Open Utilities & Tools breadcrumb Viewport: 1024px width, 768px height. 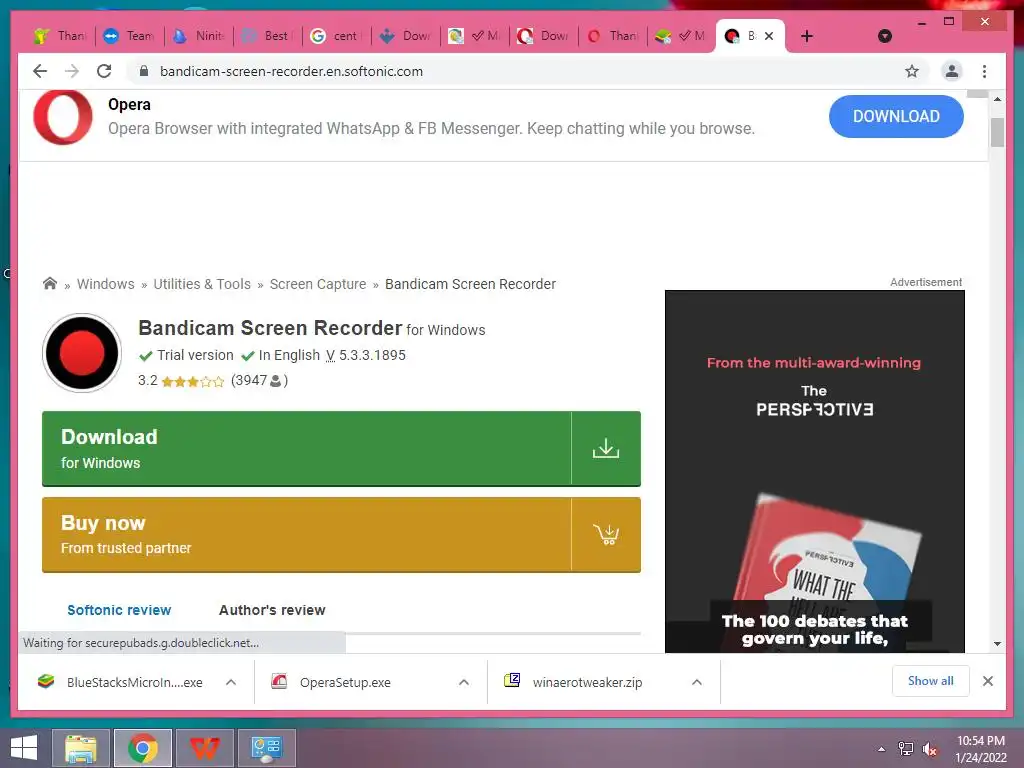(x=202, y=284)
